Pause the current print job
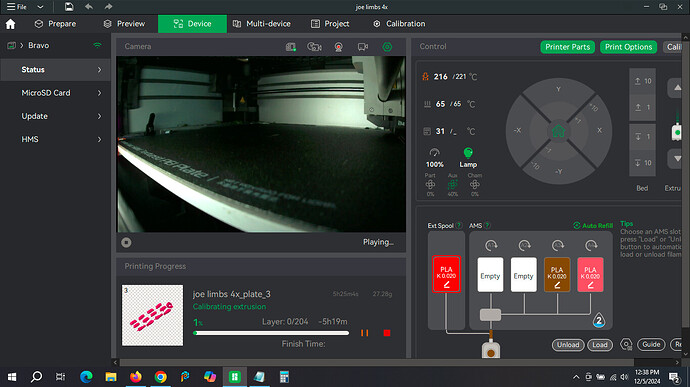The width and height of the screenshot is (690, 387). coord(364,333)
